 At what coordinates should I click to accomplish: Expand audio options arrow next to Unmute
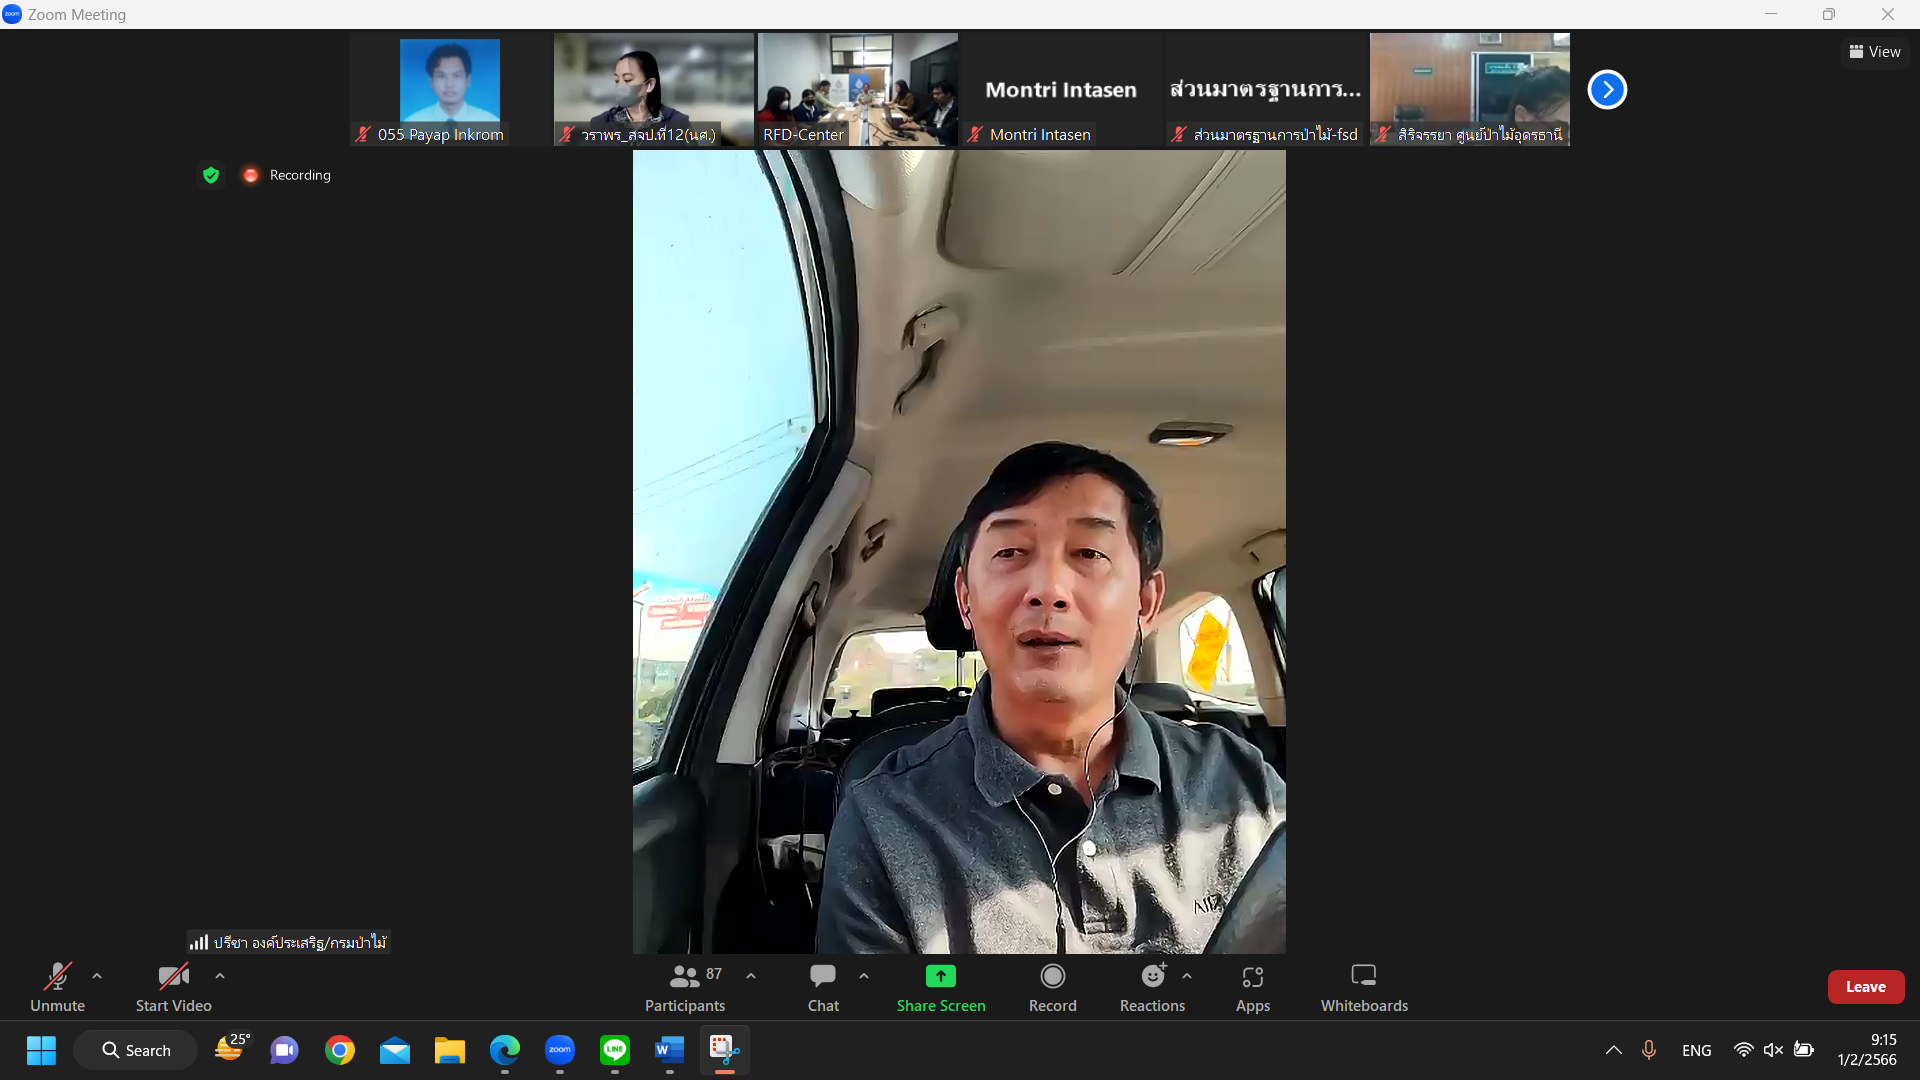(x=97, y=976)
